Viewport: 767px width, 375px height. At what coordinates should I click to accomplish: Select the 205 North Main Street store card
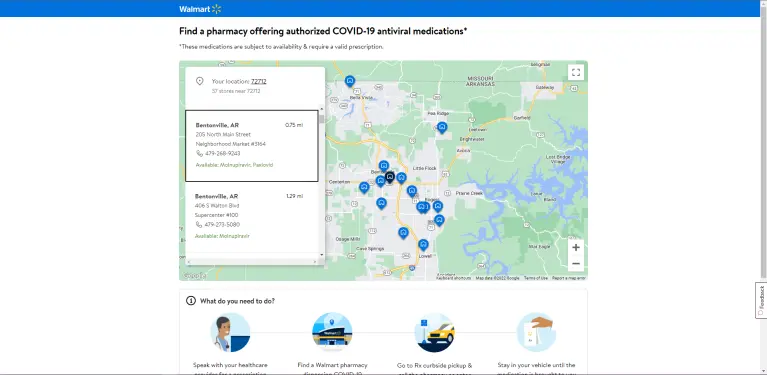coord(251,146)
